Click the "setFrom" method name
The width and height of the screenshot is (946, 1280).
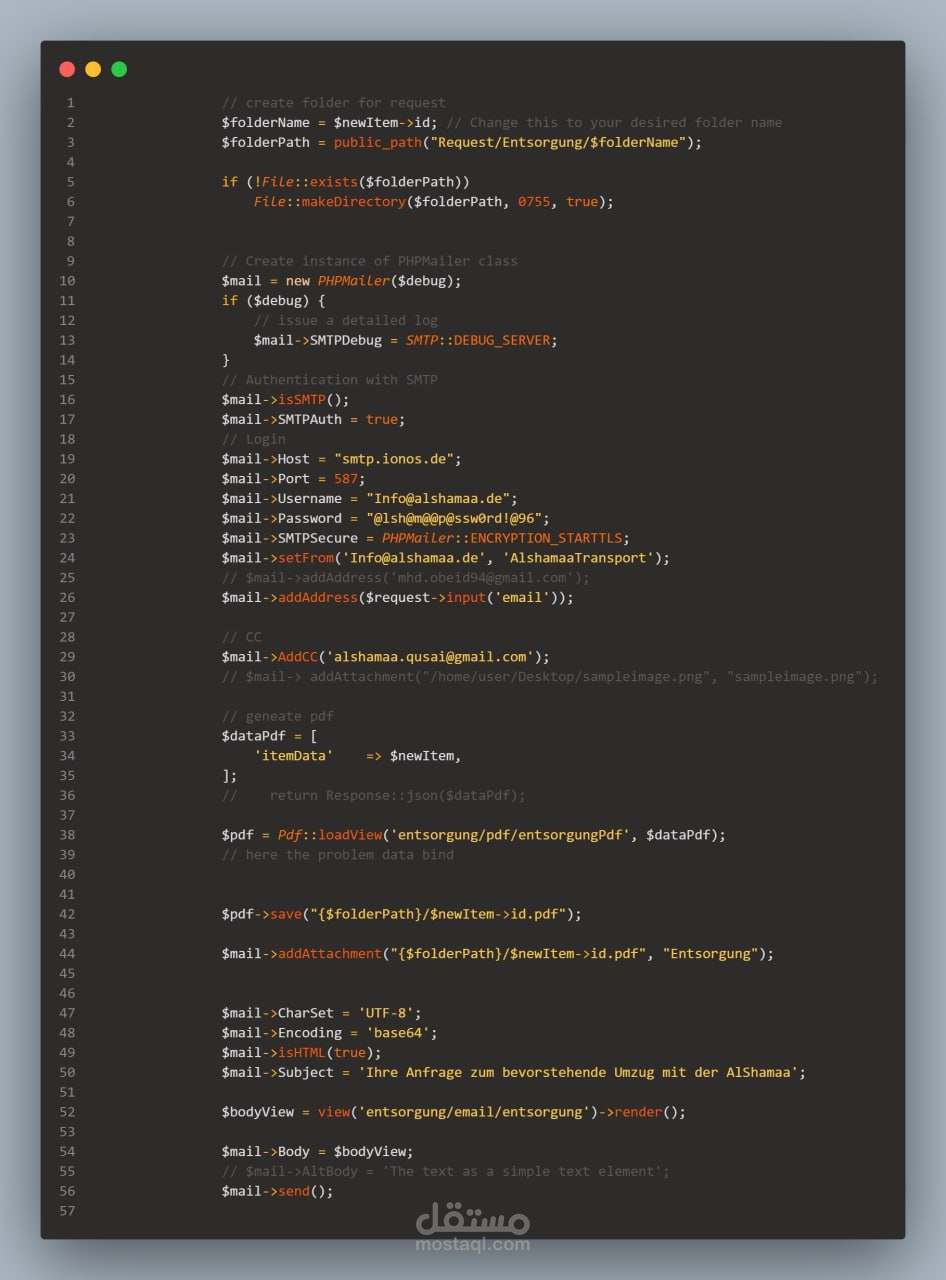click(x=306, y=557)
